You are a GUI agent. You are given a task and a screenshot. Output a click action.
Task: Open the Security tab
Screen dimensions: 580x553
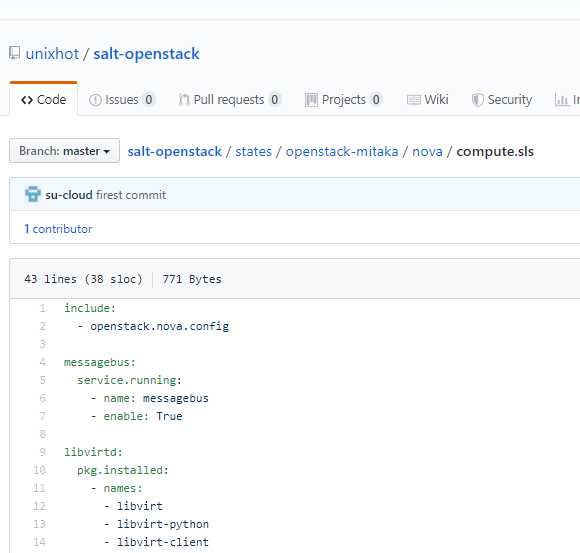point(502,100)
